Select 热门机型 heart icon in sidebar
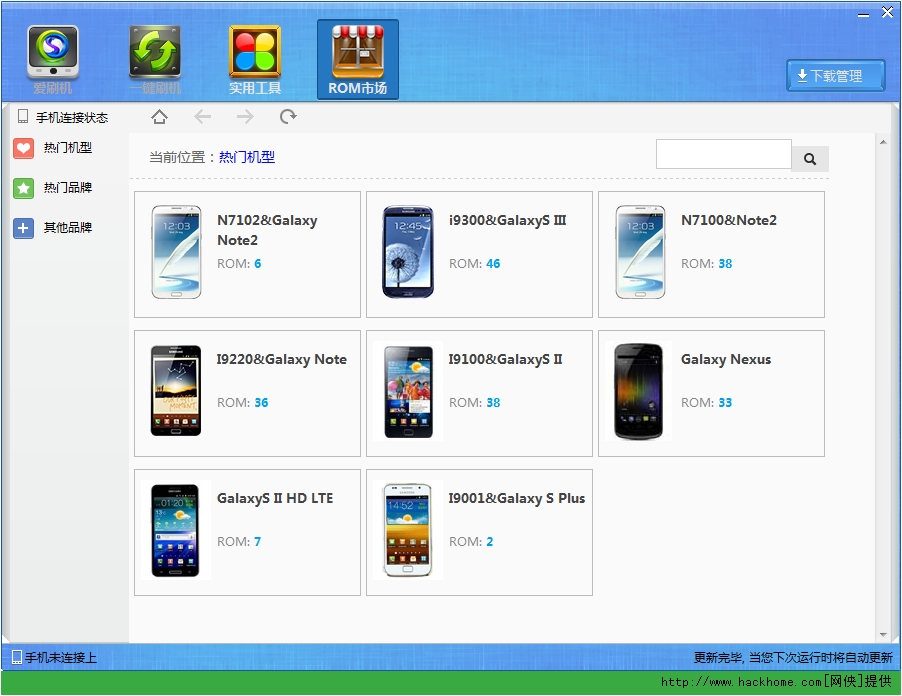902x696 pixels. (24, 148)
